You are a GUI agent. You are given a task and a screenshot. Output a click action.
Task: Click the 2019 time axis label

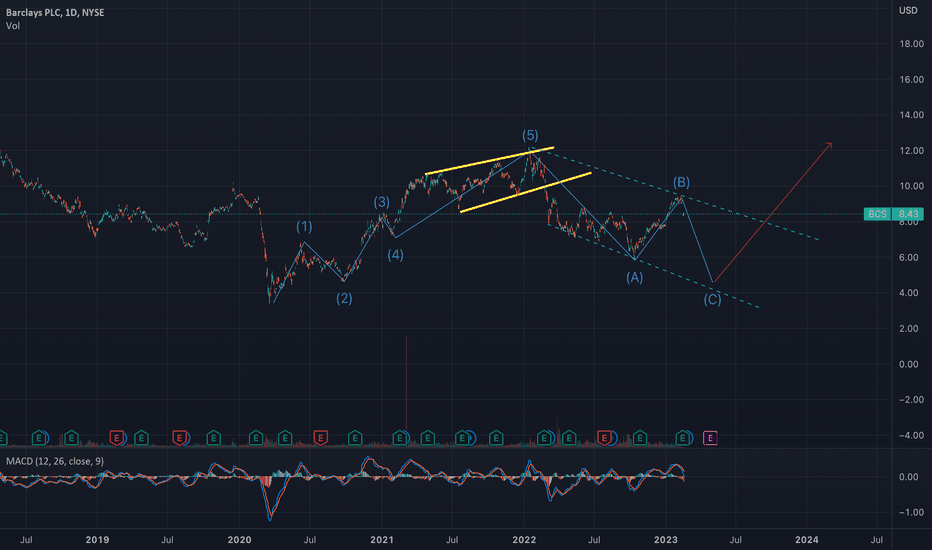tap(97, 540)
